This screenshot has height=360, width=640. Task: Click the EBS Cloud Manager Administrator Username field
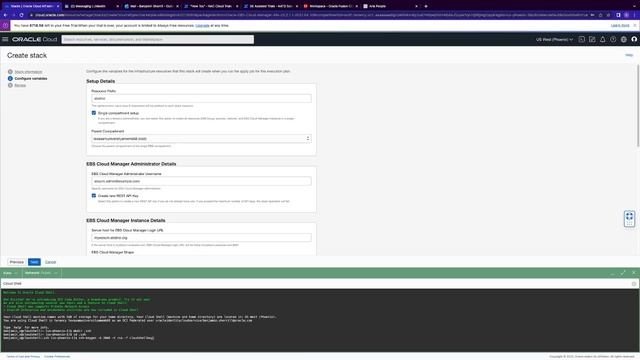(201, 181)
